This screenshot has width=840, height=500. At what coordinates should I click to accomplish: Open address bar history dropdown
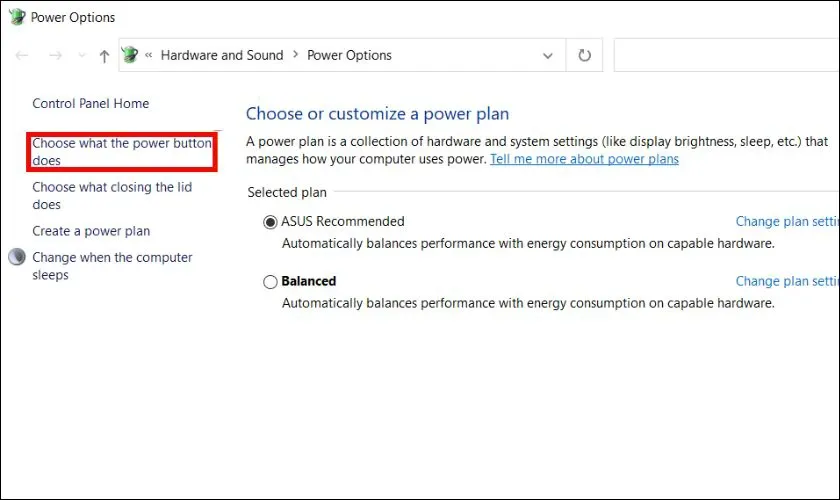[x=548, y=55]
